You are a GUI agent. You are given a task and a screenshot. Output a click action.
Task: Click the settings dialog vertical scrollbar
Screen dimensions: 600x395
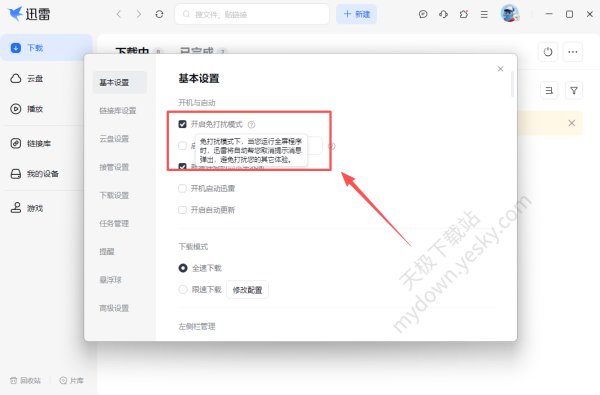[512, 84]
